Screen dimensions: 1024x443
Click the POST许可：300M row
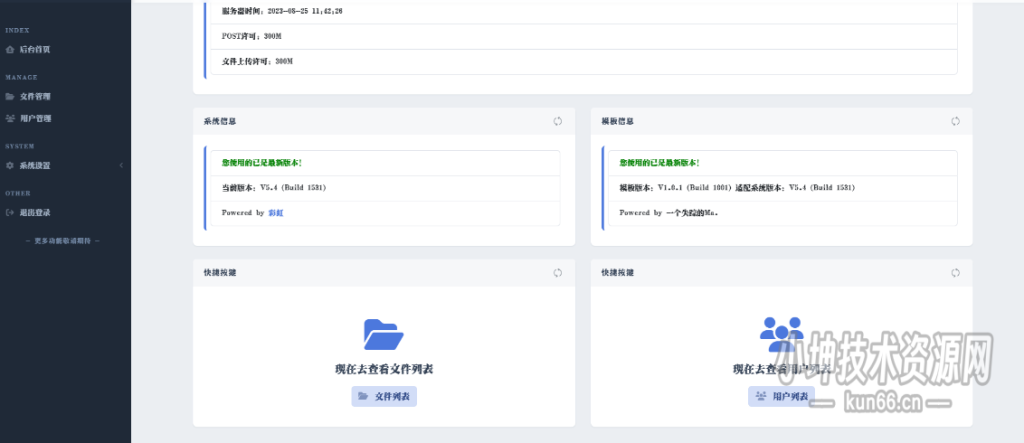coord(583,37)
